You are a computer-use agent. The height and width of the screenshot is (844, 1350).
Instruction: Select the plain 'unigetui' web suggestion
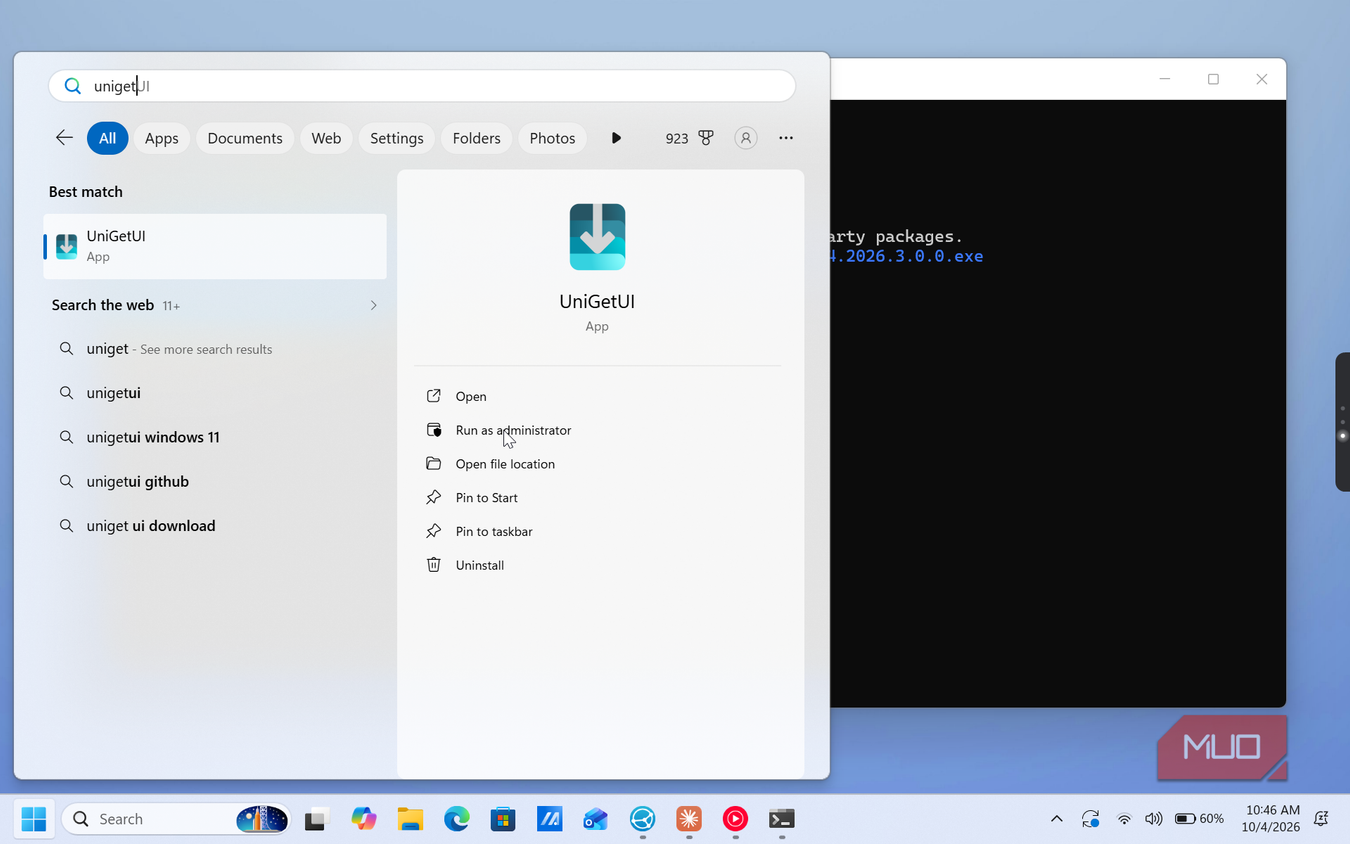tap(215, 393)
